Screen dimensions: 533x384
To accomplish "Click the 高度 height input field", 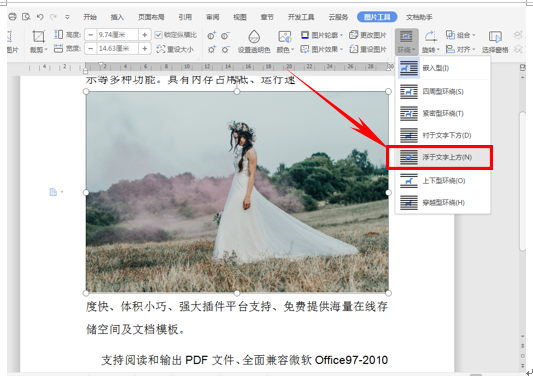I will 118,35.
